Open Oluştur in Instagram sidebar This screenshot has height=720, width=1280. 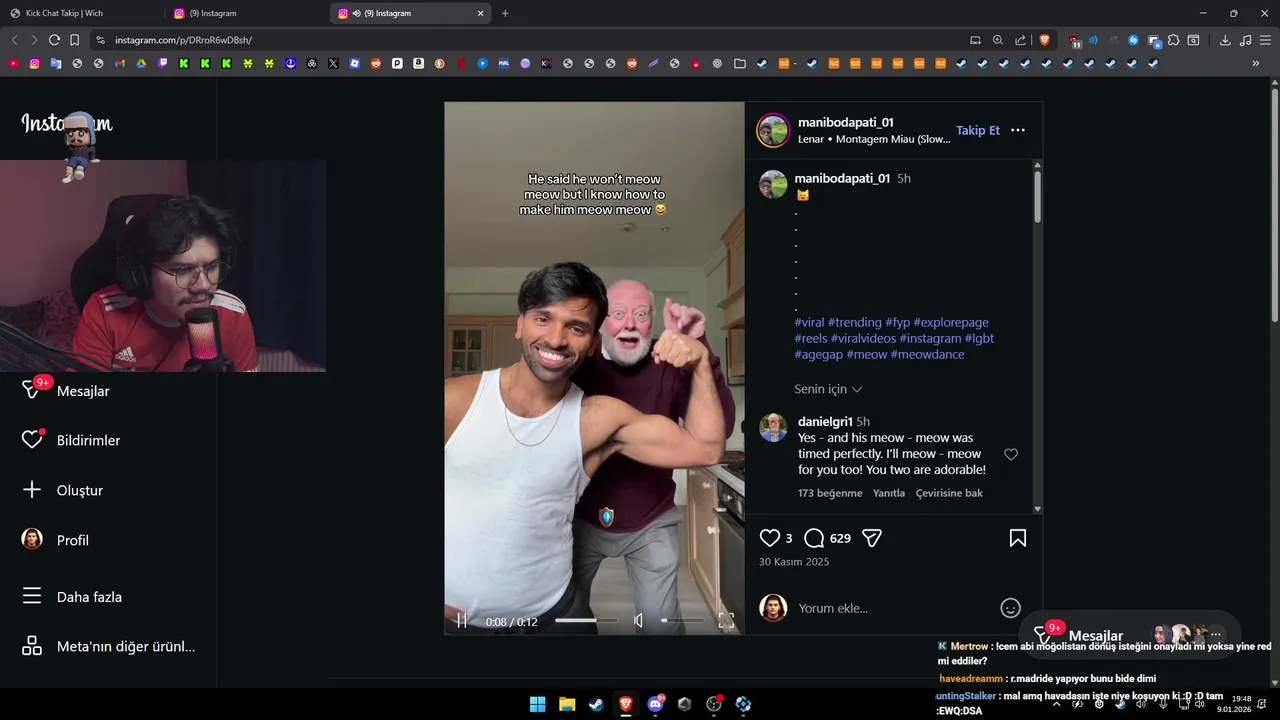point(62,490)
